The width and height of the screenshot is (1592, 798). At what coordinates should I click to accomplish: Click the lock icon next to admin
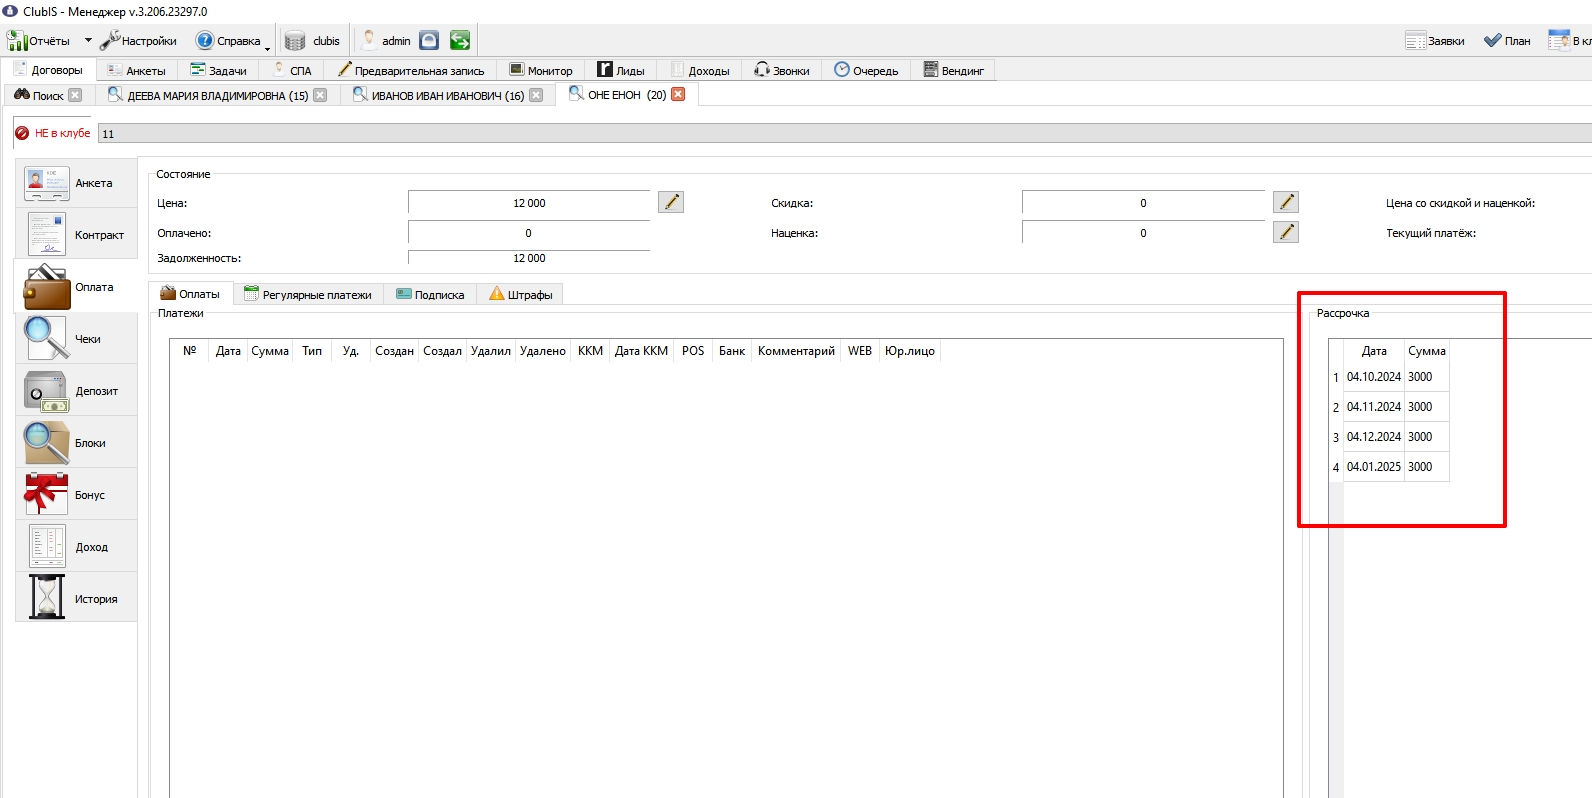pyautogui.click(x=429, y=40)
